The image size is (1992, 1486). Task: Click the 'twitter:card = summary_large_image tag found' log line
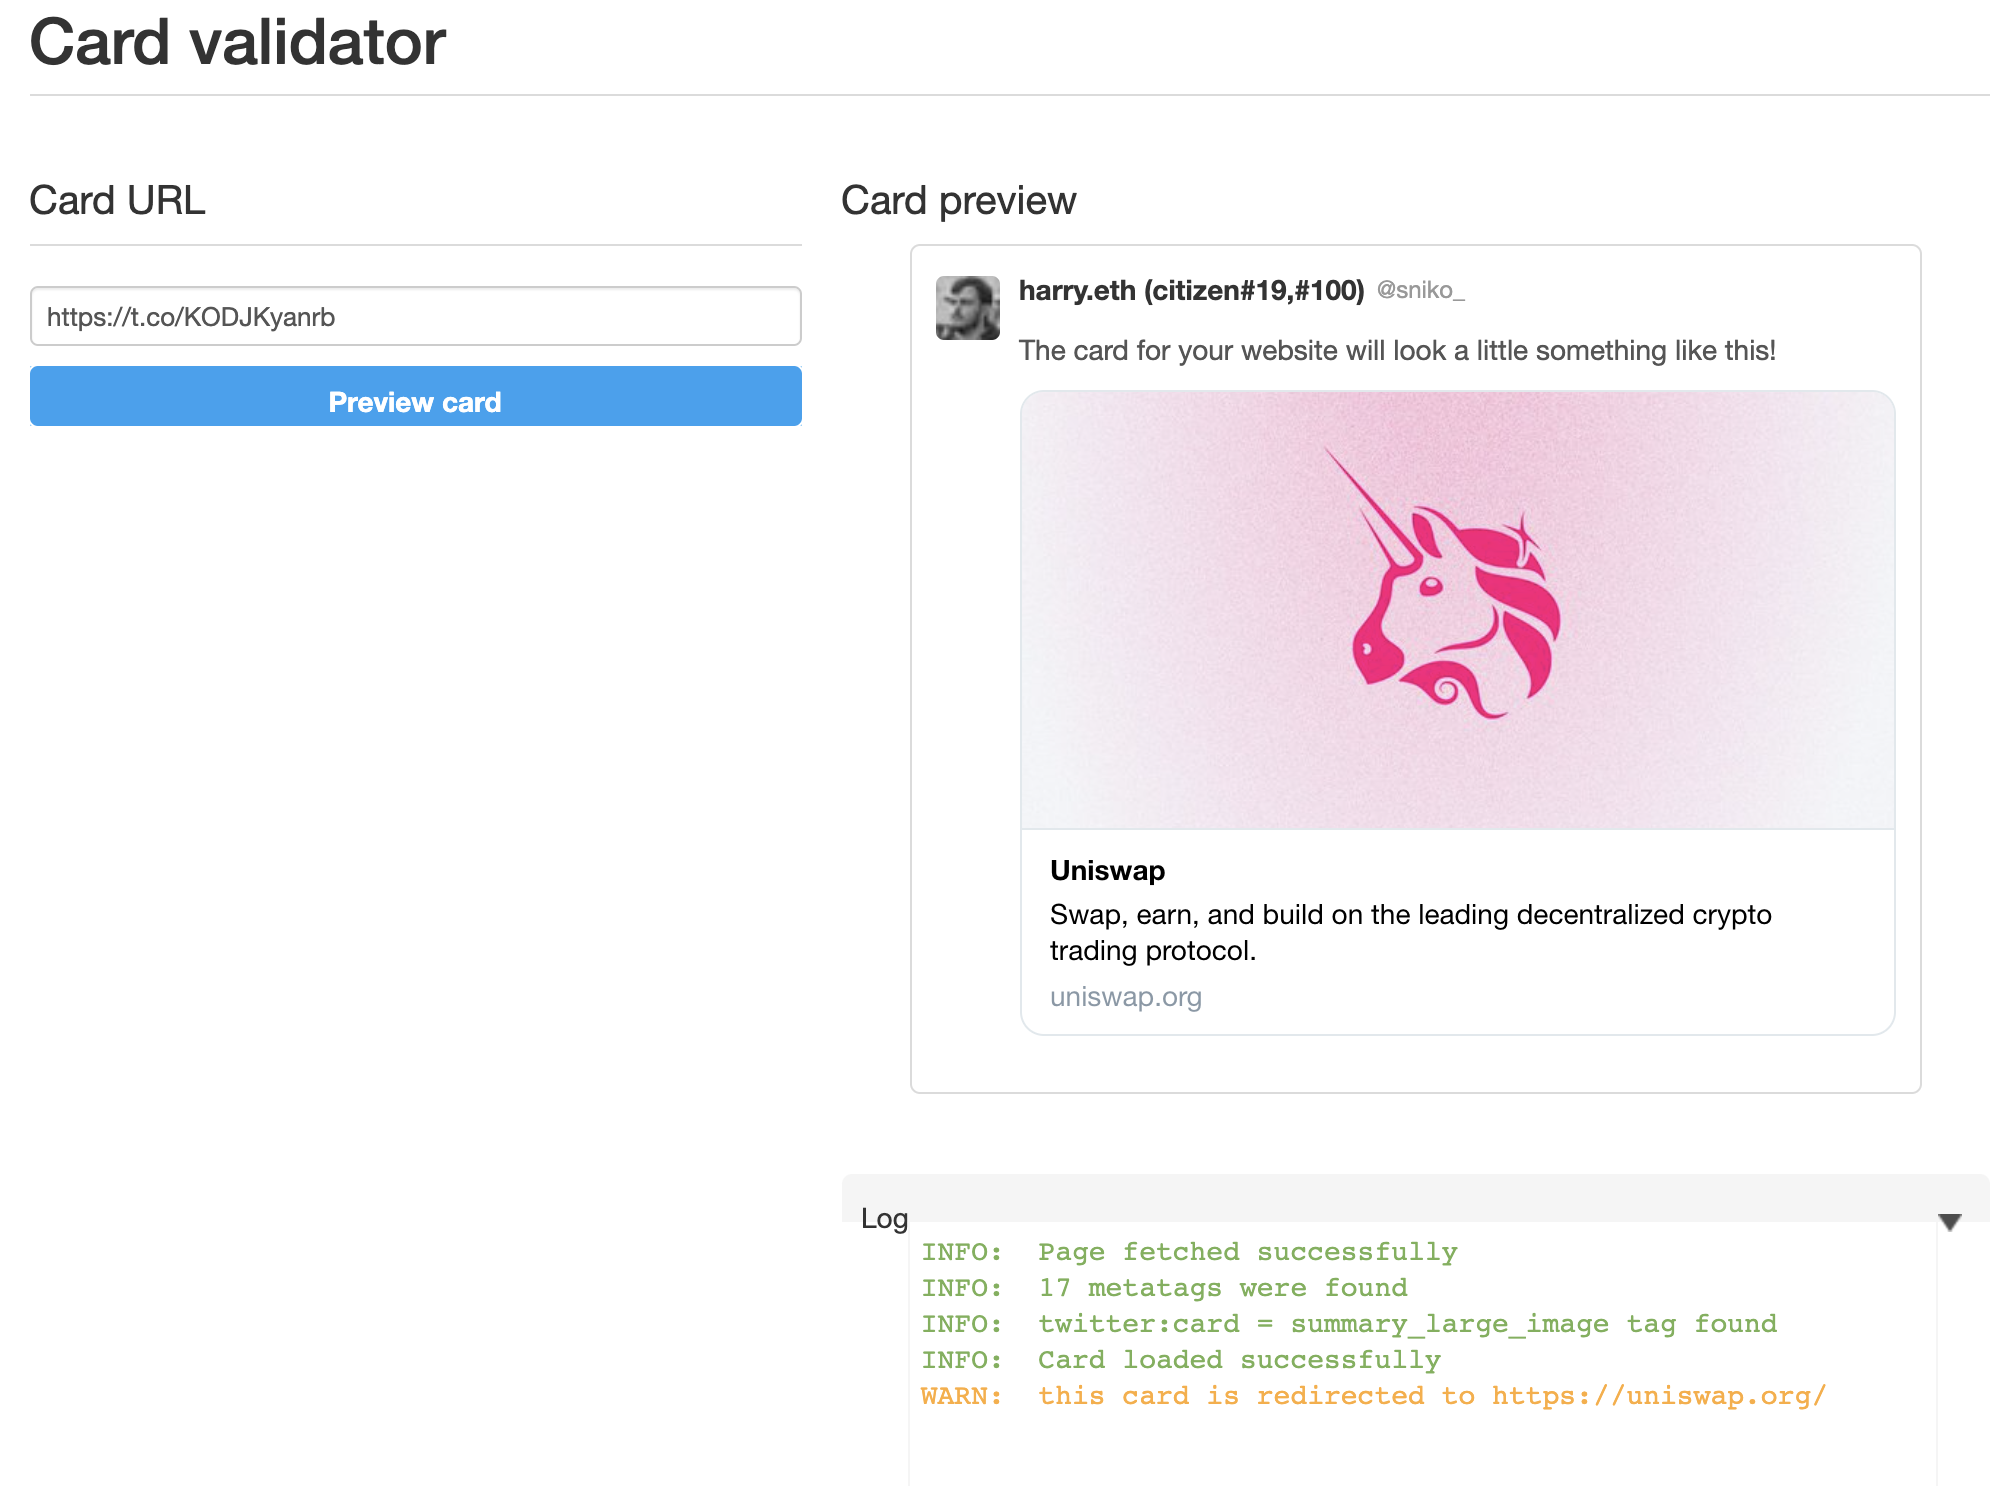click(x=1349, y=1324)
